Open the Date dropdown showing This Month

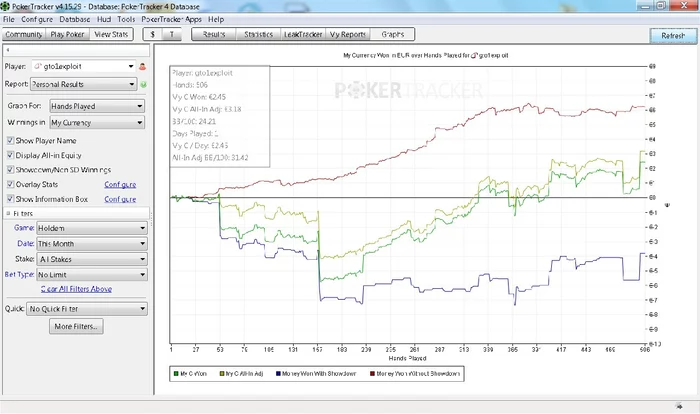point(92,244)
